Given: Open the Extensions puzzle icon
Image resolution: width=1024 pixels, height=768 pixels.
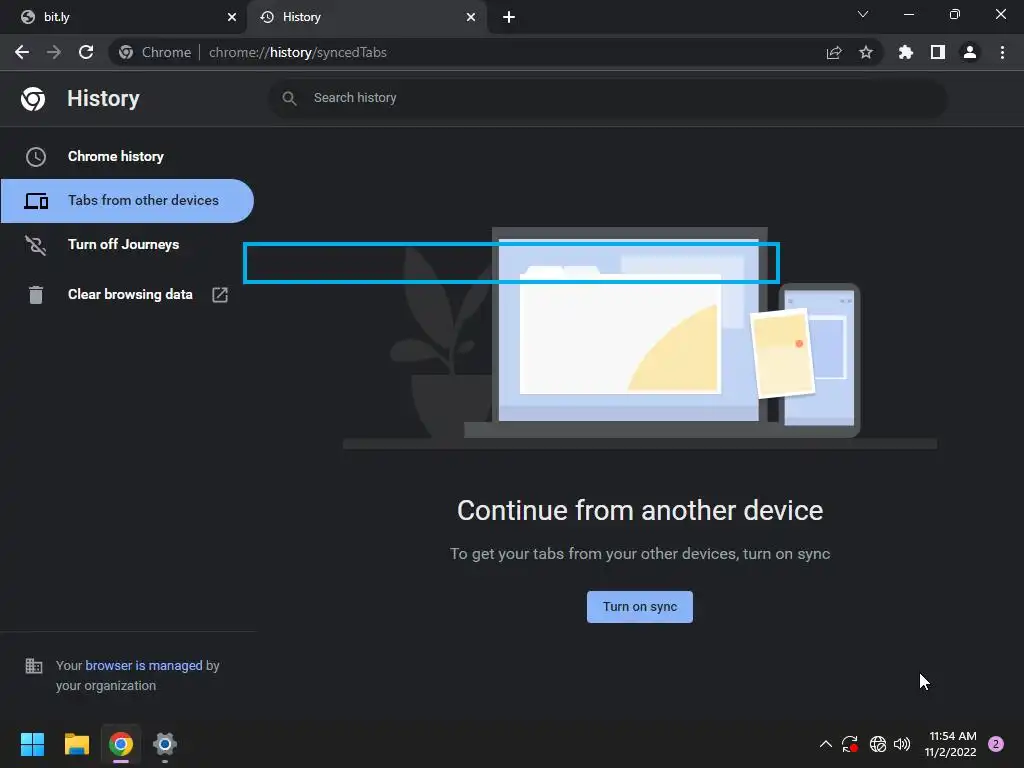Looking at the screenshot, I should pyautogui.click(x=906, y=52).
